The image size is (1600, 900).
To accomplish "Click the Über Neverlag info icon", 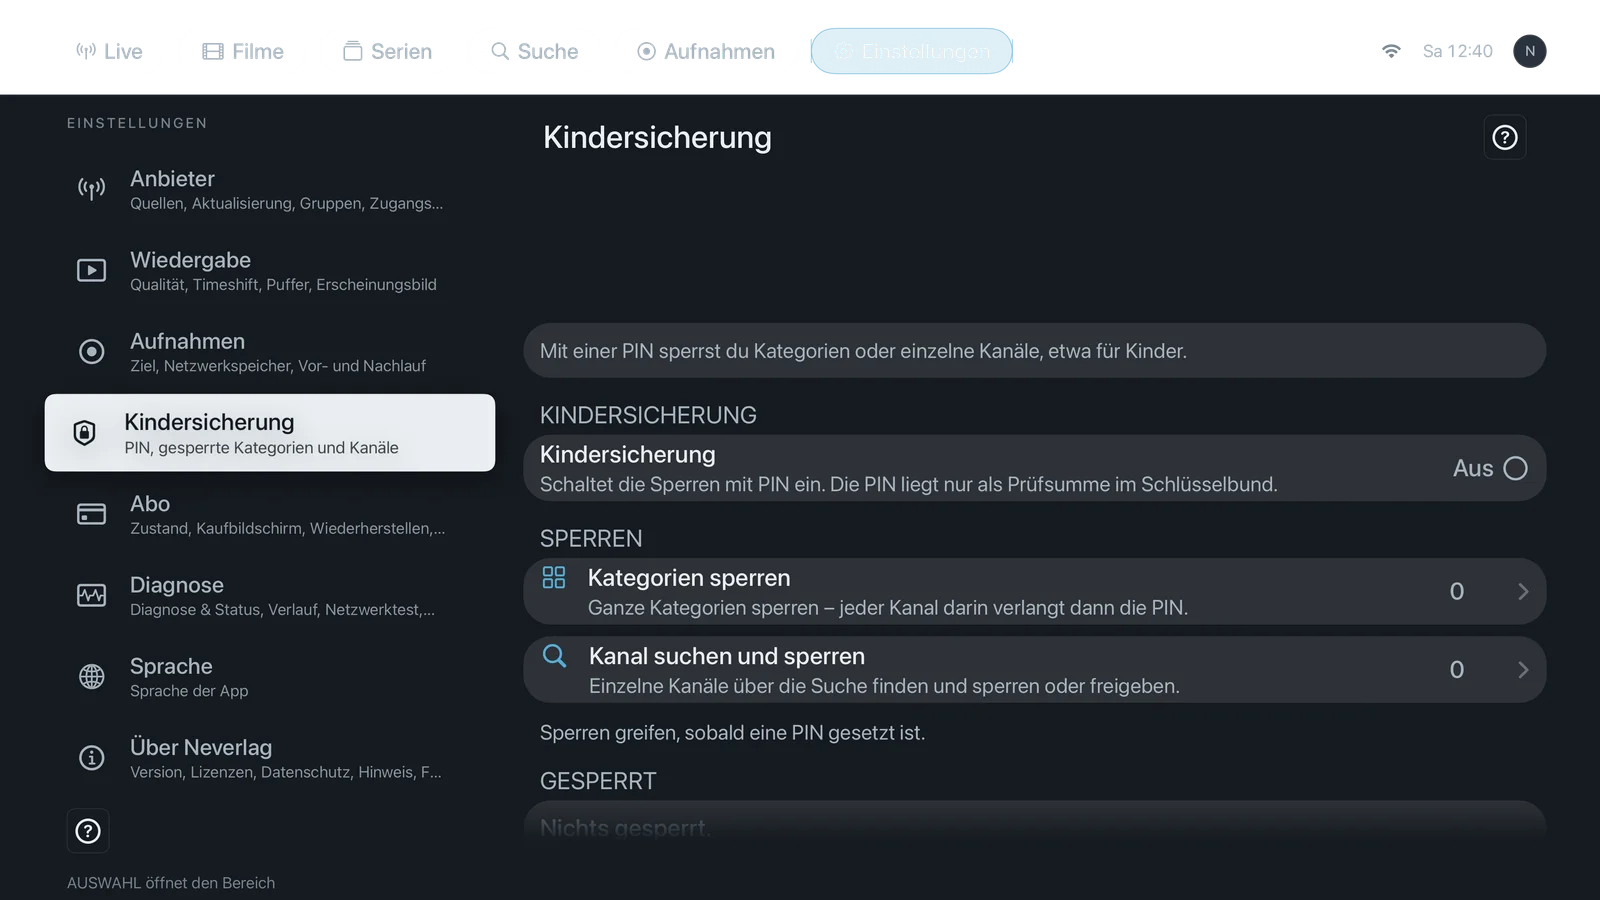I will [x=91, y=758].
